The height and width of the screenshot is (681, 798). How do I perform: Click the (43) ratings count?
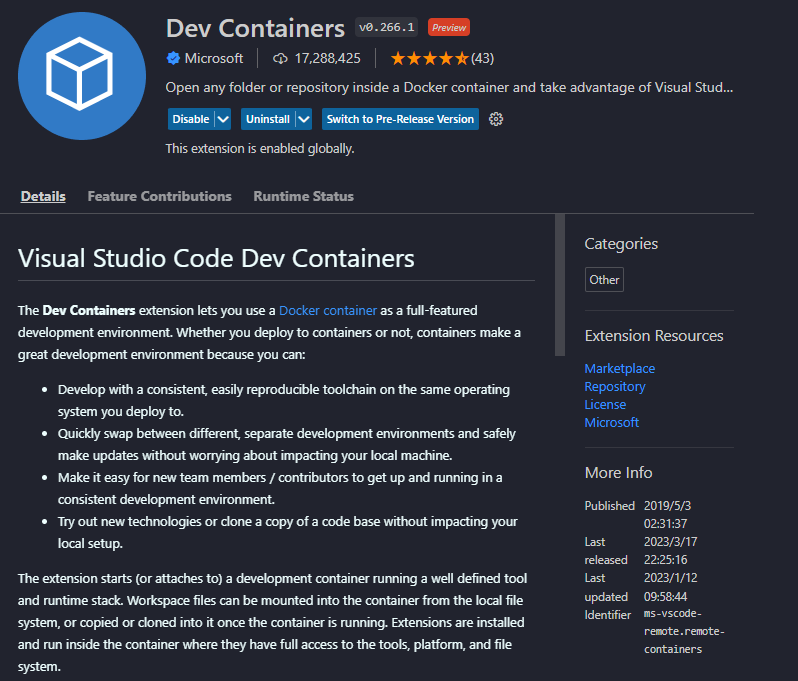click(482, 59)
